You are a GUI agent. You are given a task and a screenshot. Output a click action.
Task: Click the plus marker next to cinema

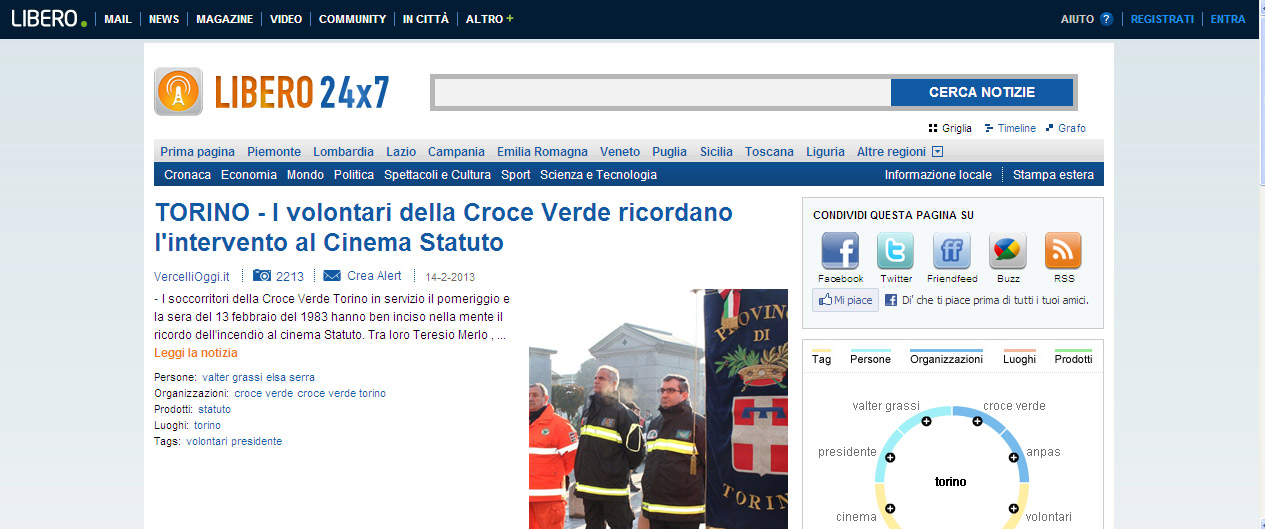pyautogui.click(x=890, y=508)
